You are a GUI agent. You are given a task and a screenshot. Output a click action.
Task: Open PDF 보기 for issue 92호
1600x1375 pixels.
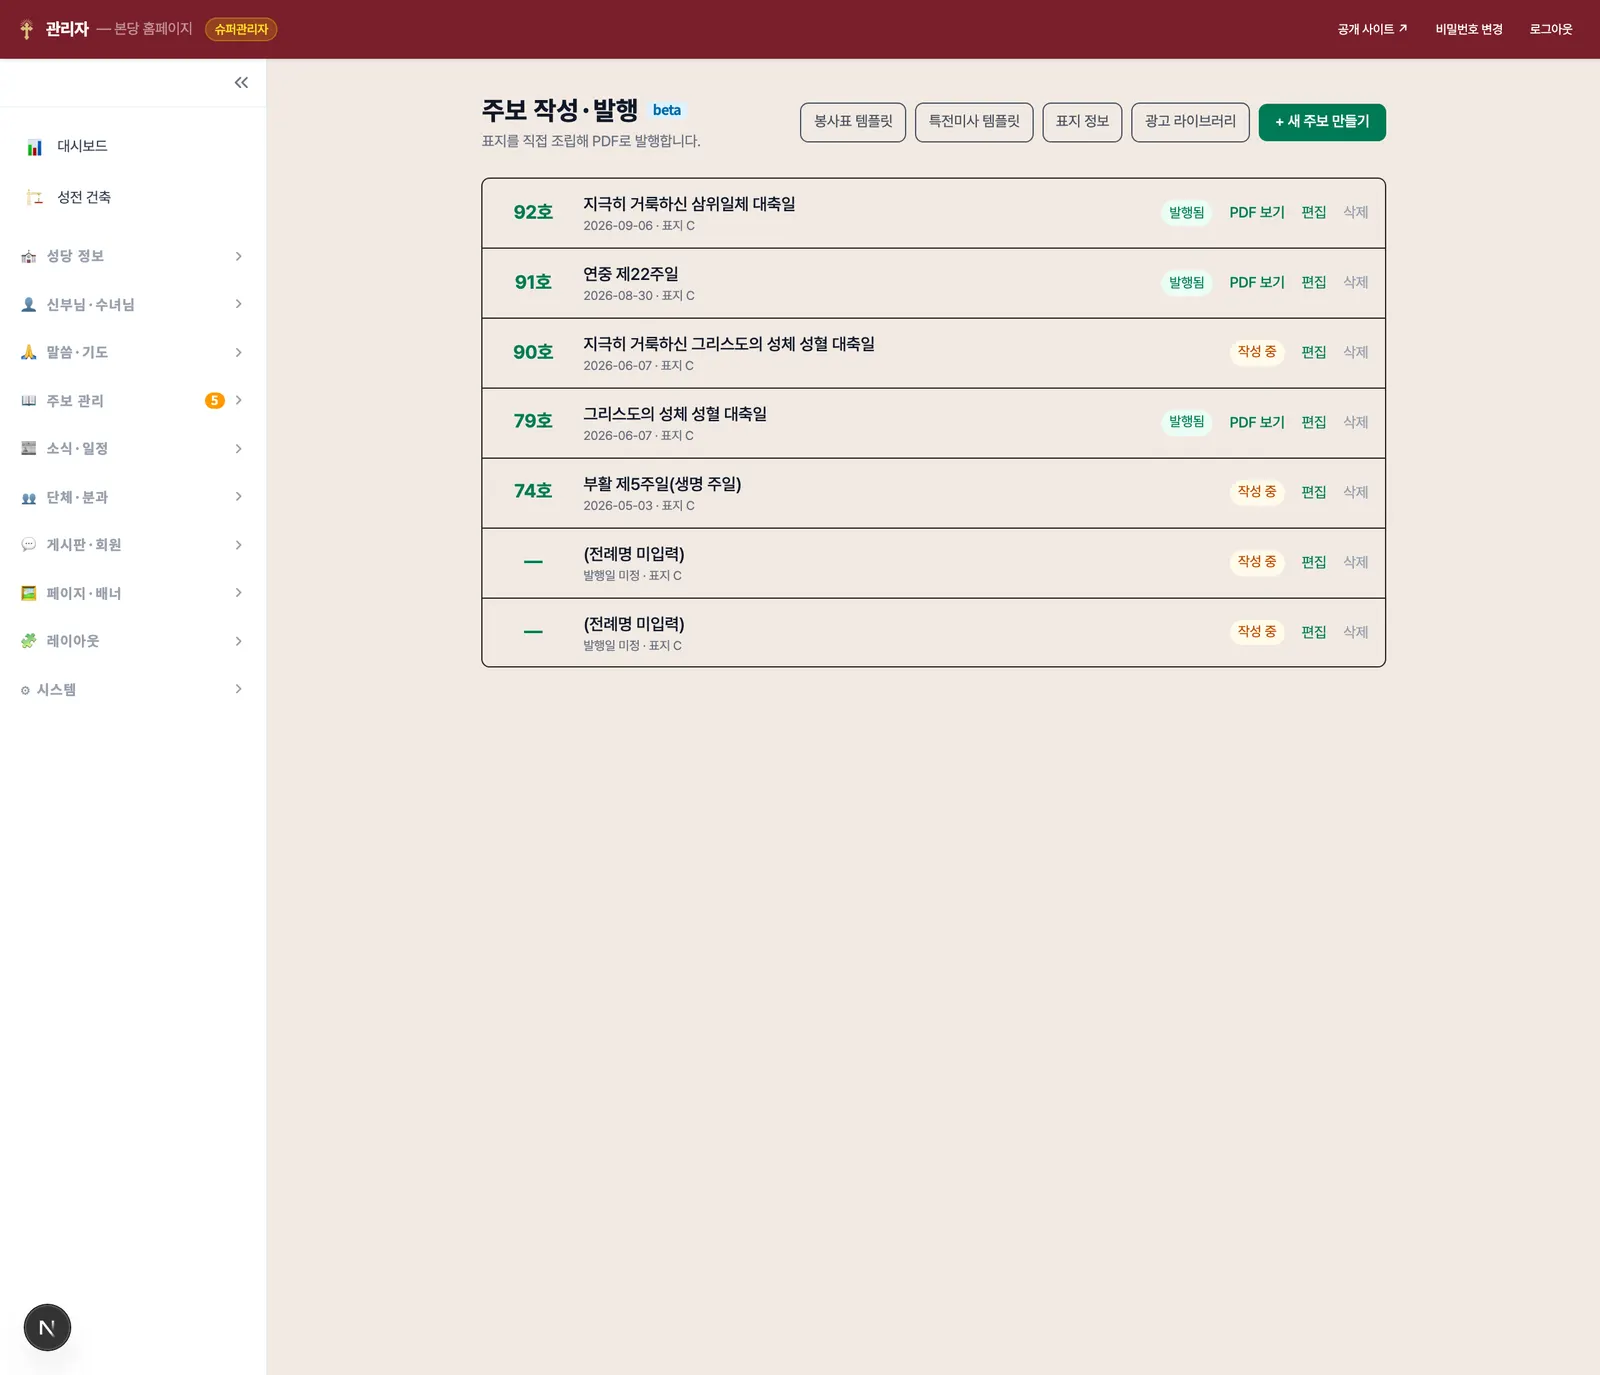click(x=1257, y=213)
